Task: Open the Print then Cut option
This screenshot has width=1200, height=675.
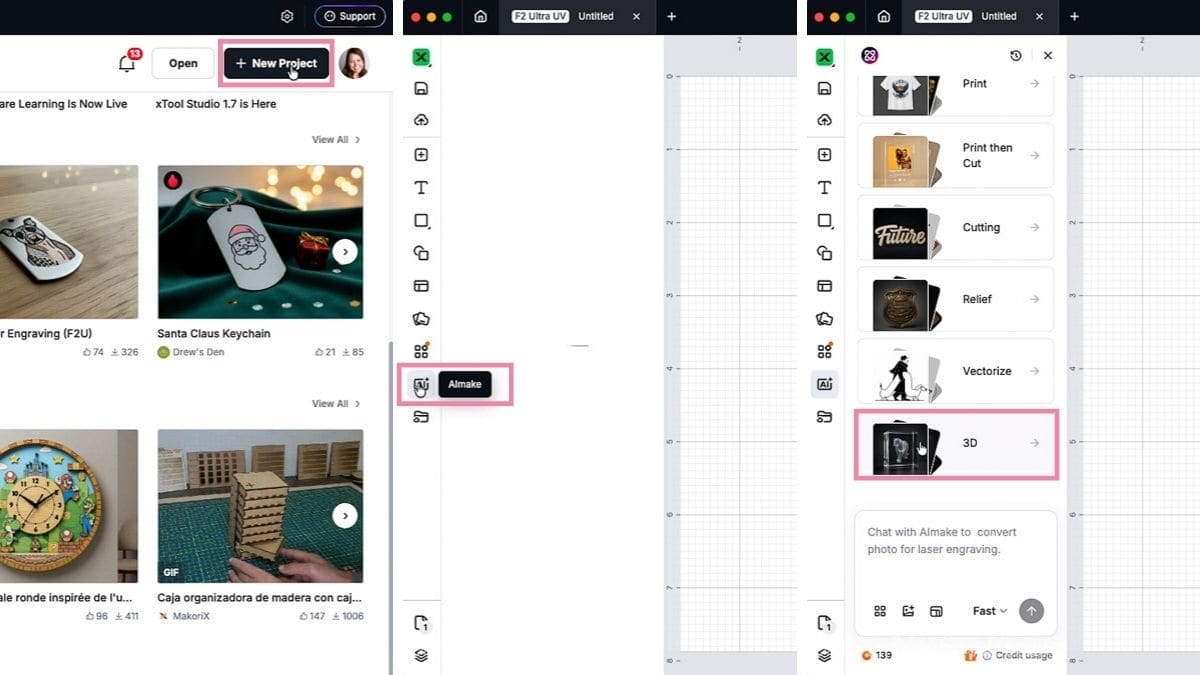Action: click(955, 155)
